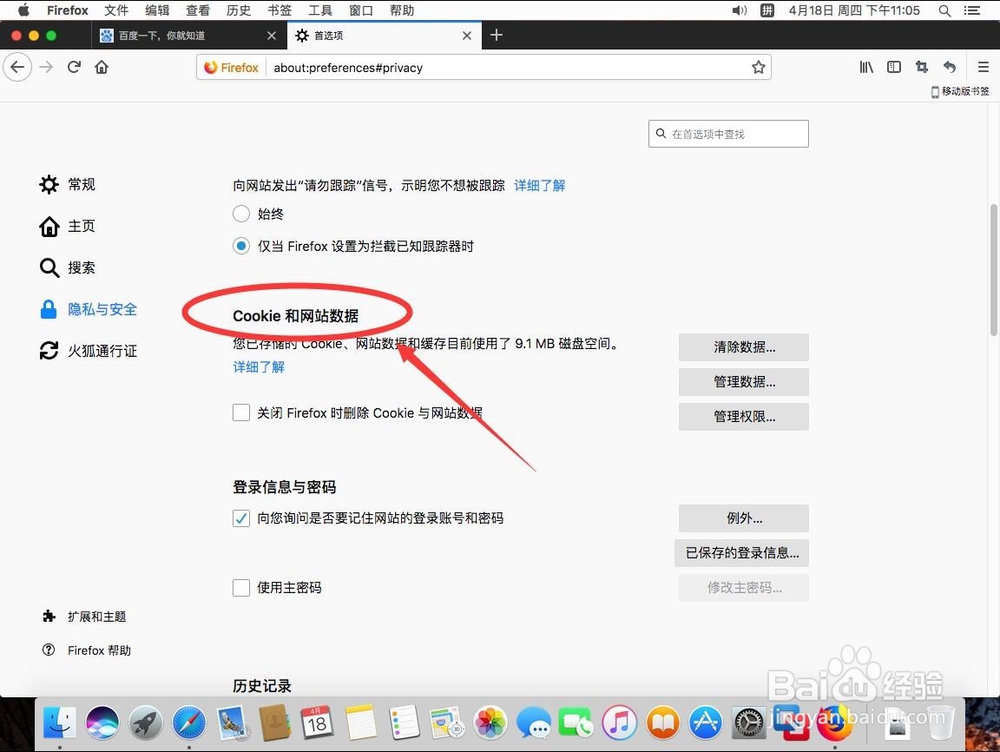Enable 关闭 Firefox 时删除 Cookie 与网站数据
This screenshot has width=1000, height=752.
[x=241, y=412]
